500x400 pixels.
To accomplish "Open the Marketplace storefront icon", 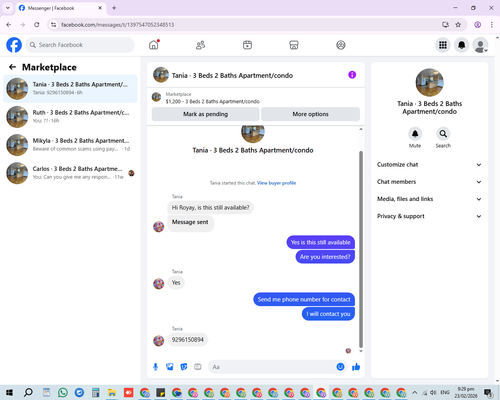I will [294, 45].
